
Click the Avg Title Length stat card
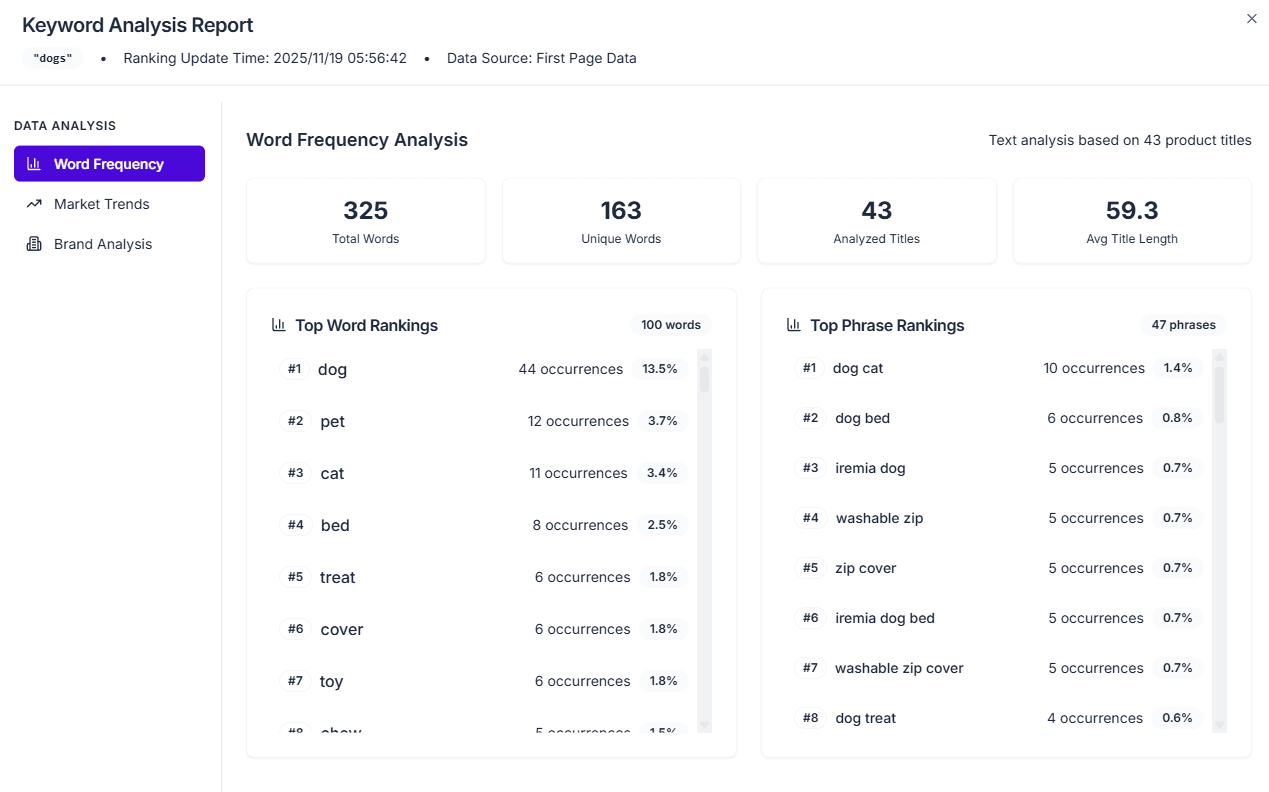point(1132,221)
